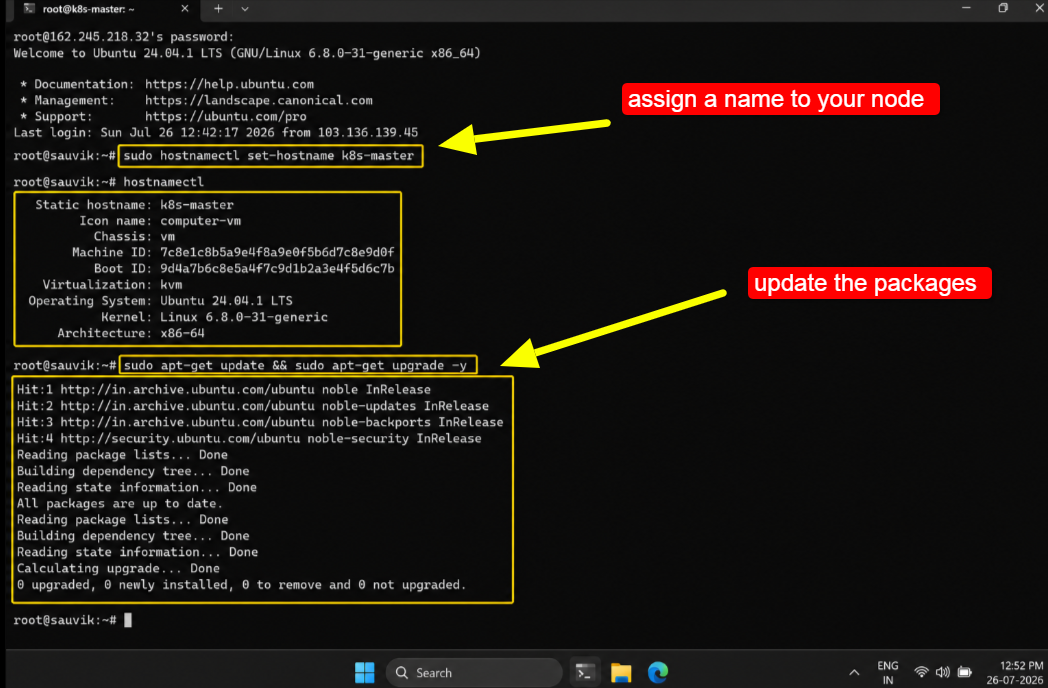Click the last terminal prompt cursor
The height and width of the screenshot is (688, 1048).
click(x=128, y=620)
